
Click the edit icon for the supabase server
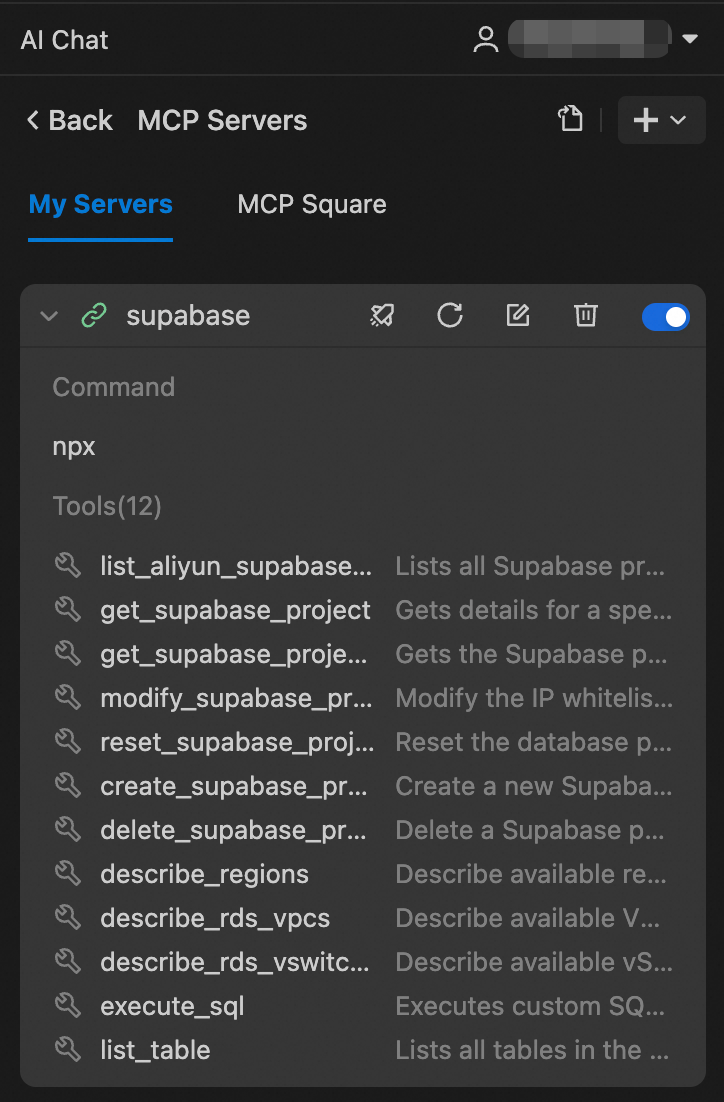[517, 316]
